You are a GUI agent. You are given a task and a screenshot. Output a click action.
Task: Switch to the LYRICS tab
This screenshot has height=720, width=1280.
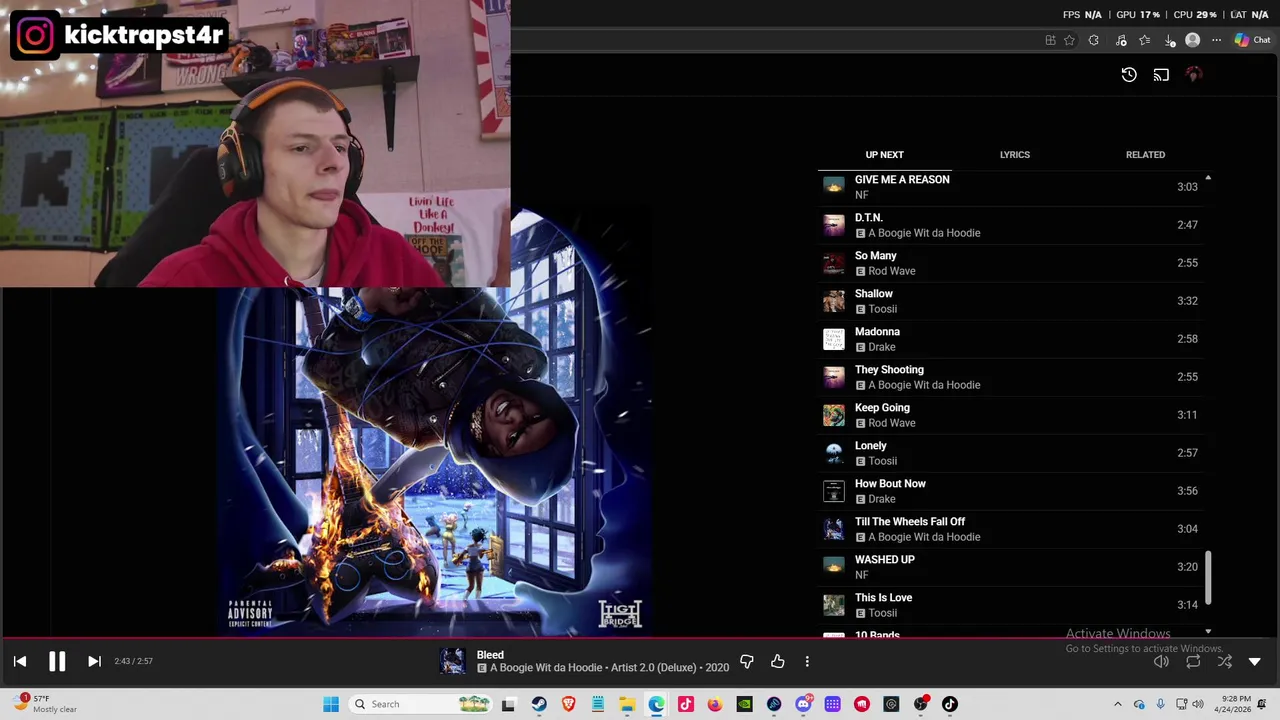point(1014,155)
